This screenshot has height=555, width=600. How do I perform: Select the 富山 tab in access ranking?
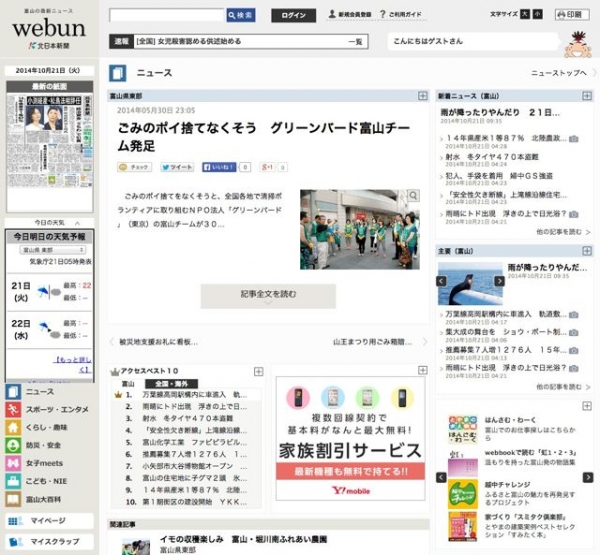tap(128, 384)
